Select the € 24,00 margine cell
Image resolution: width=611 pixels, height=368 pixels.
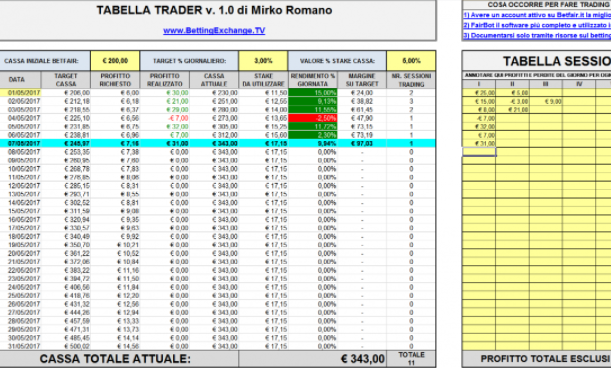(x=362, y=93)
